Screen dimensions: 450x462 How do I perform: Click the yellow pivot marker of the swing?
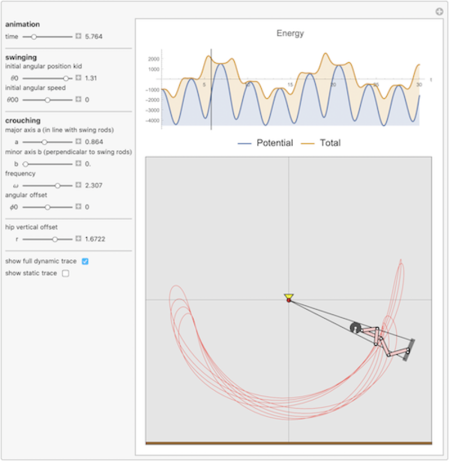click(x=289, y=296)
